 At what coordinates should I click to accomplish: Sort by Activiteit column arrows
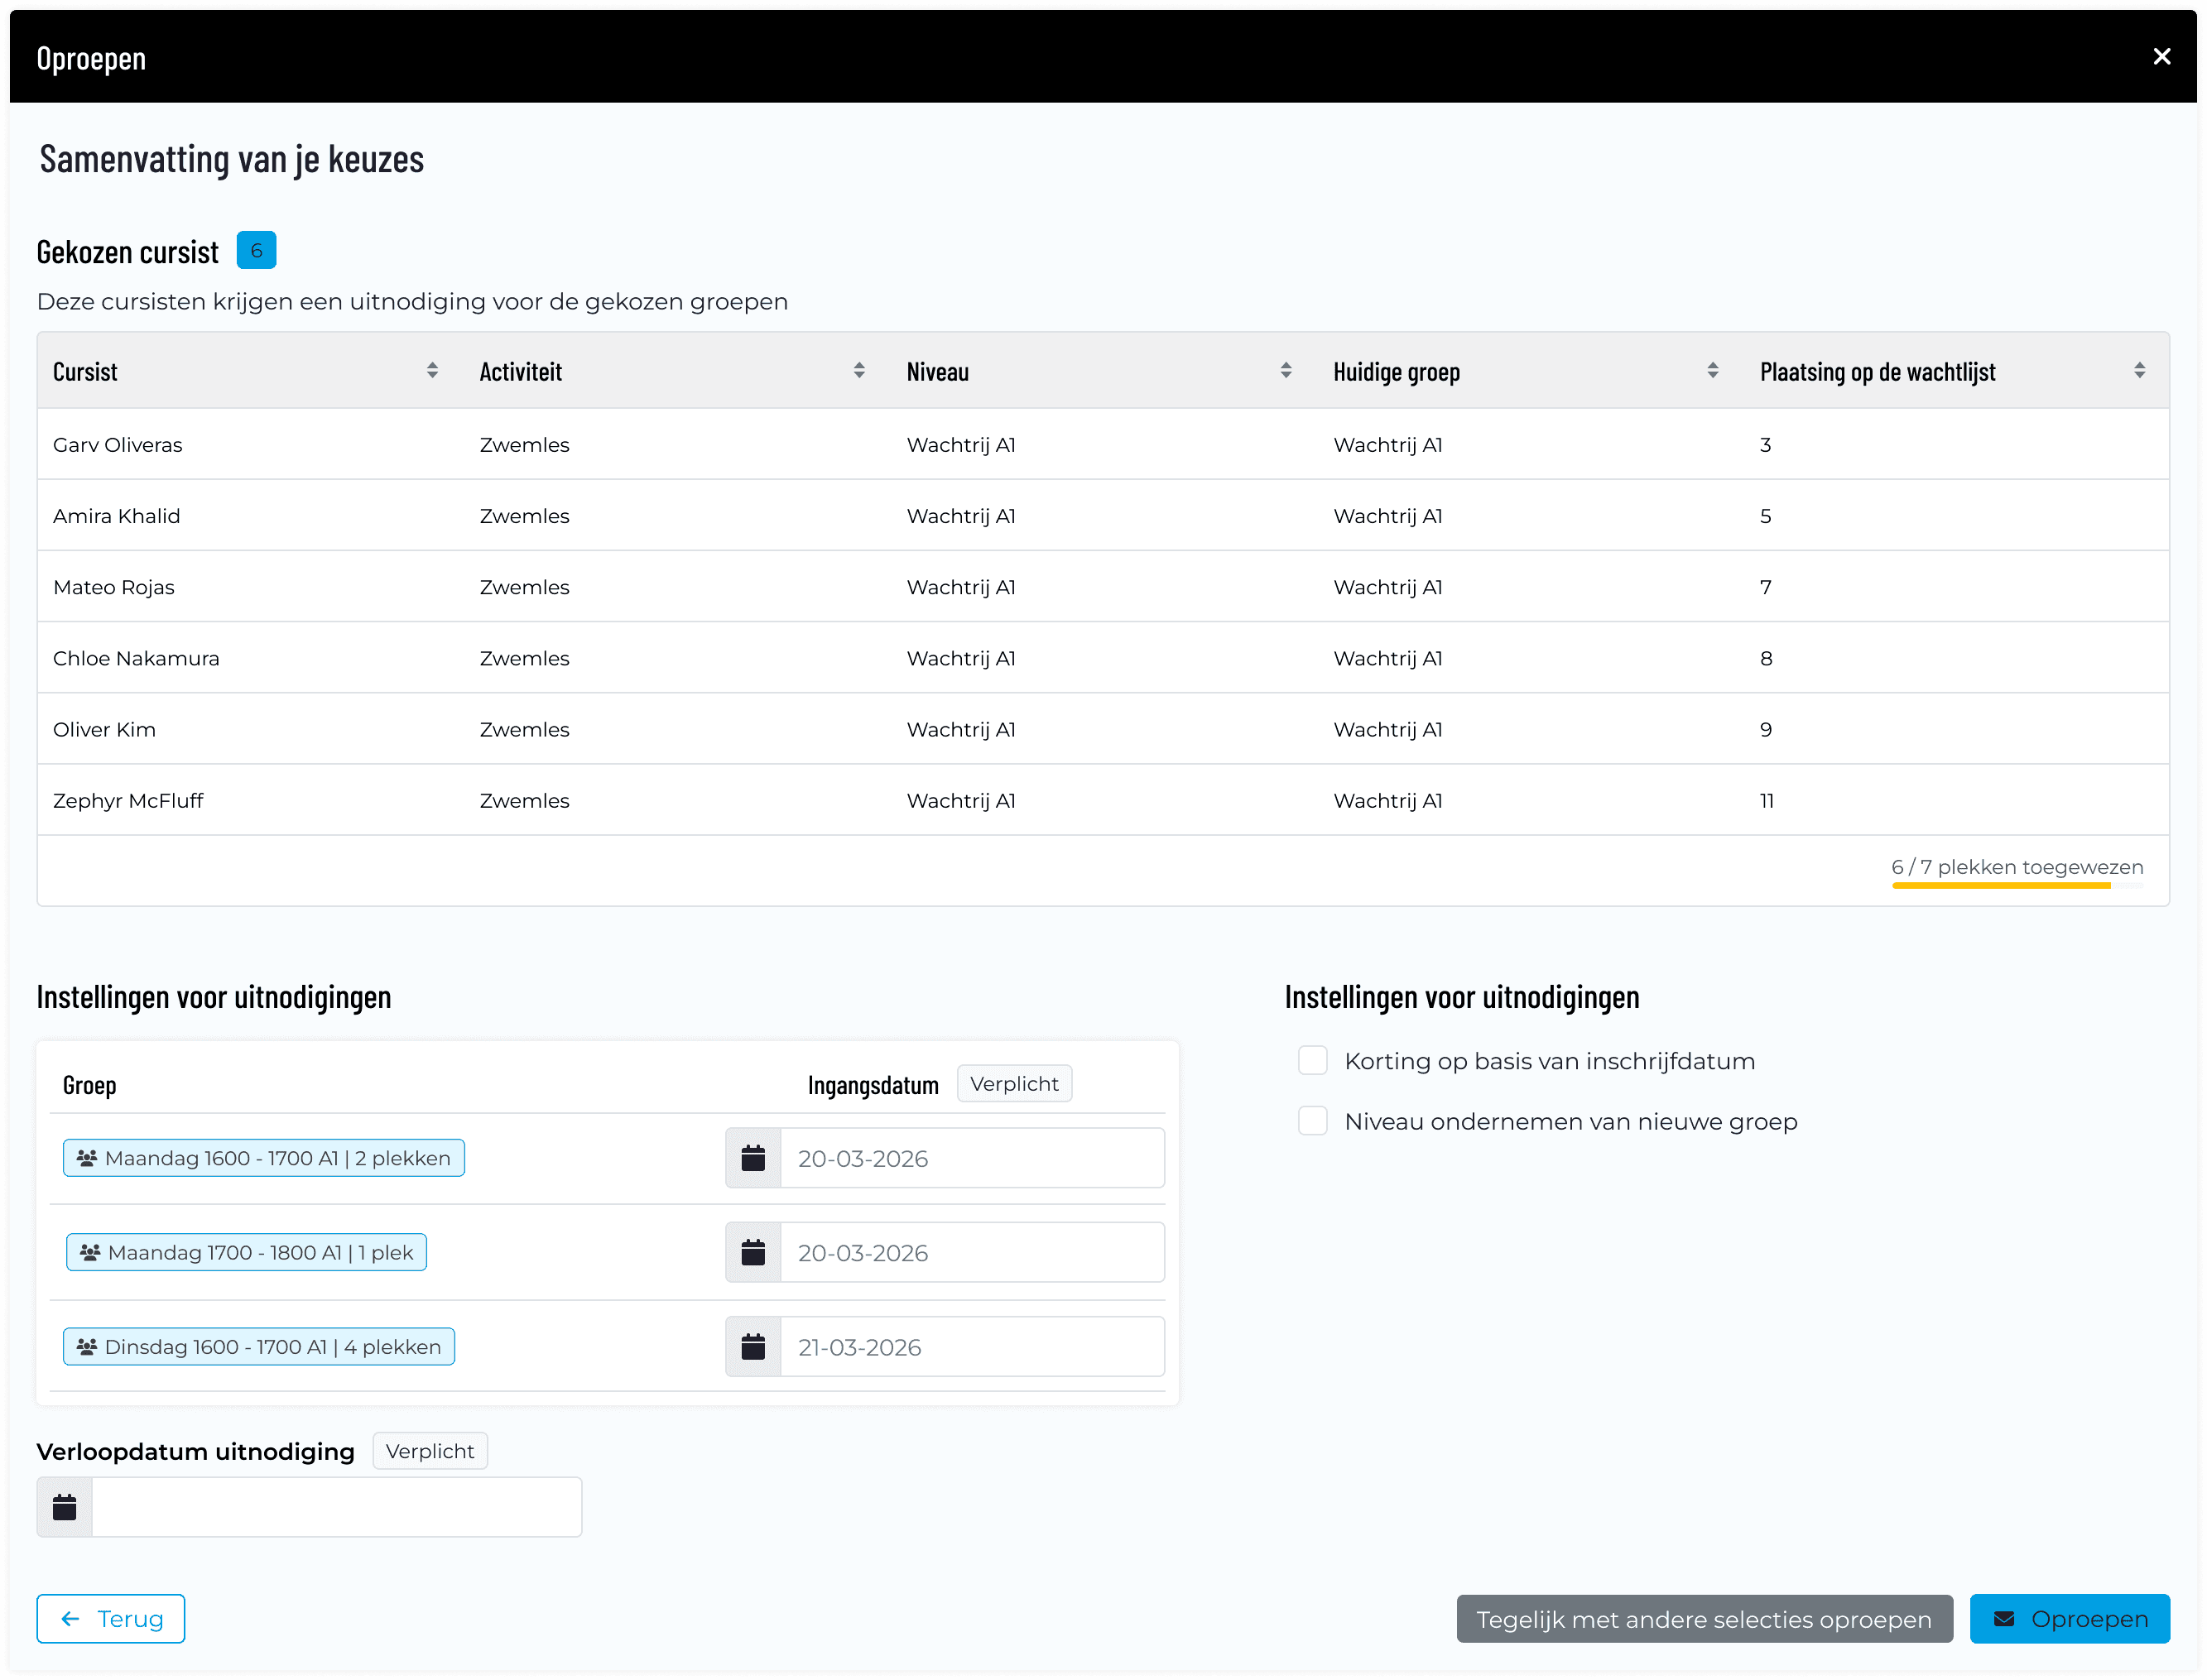click(859, 371)
